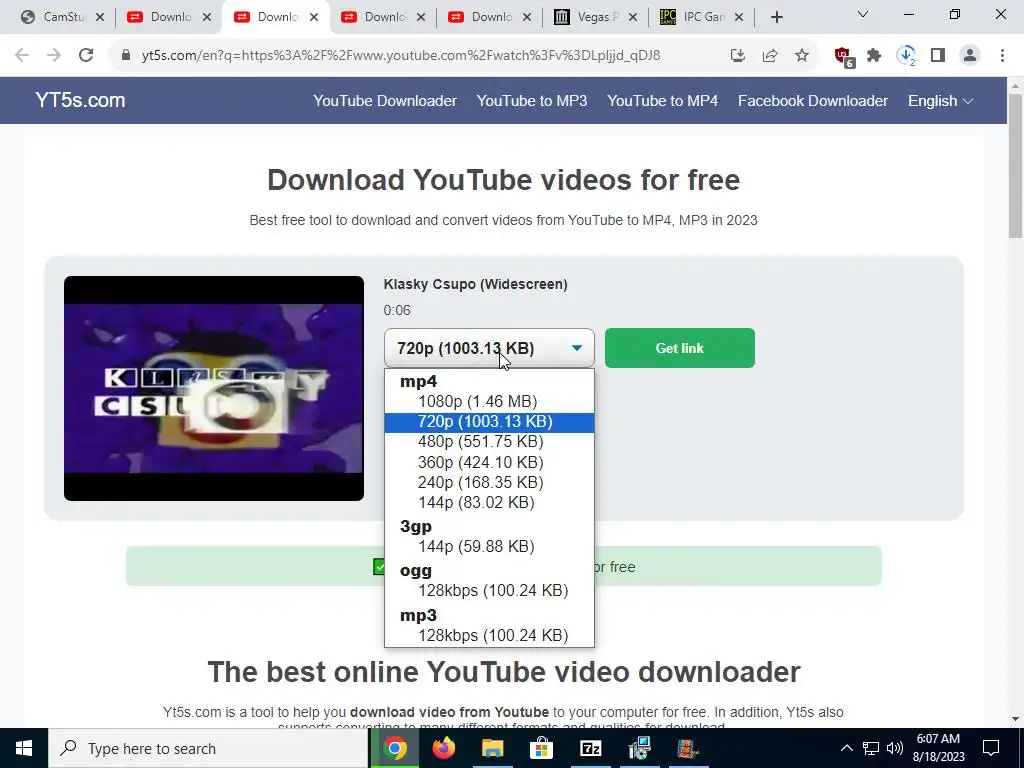Viewport: 1024px width, 768px height.
Task: Select ogg 128kbps (100.24 KB) option
Action: tap(489, 591)
